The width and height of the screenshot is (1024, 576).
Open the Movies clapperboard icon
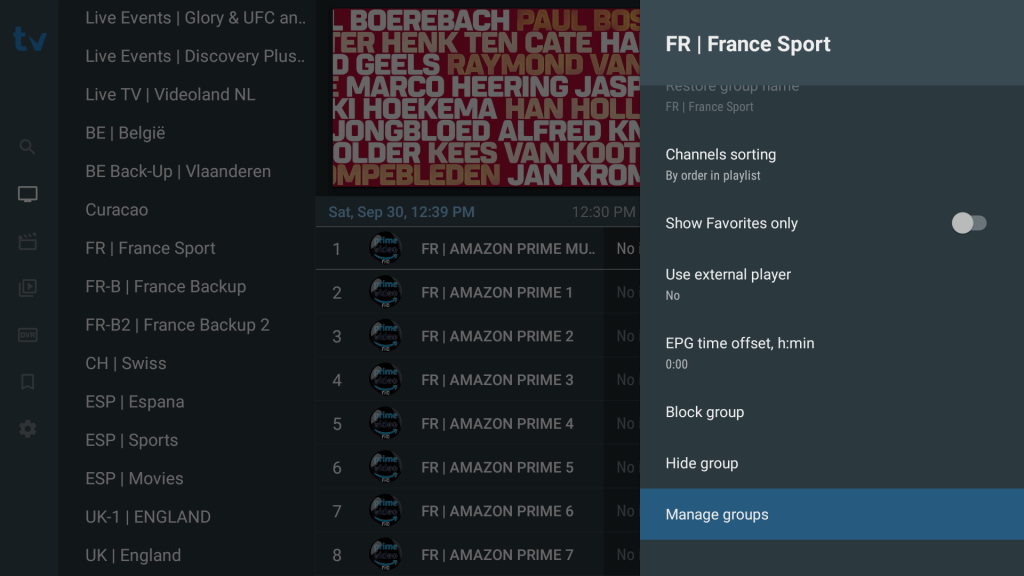[28, 241]
